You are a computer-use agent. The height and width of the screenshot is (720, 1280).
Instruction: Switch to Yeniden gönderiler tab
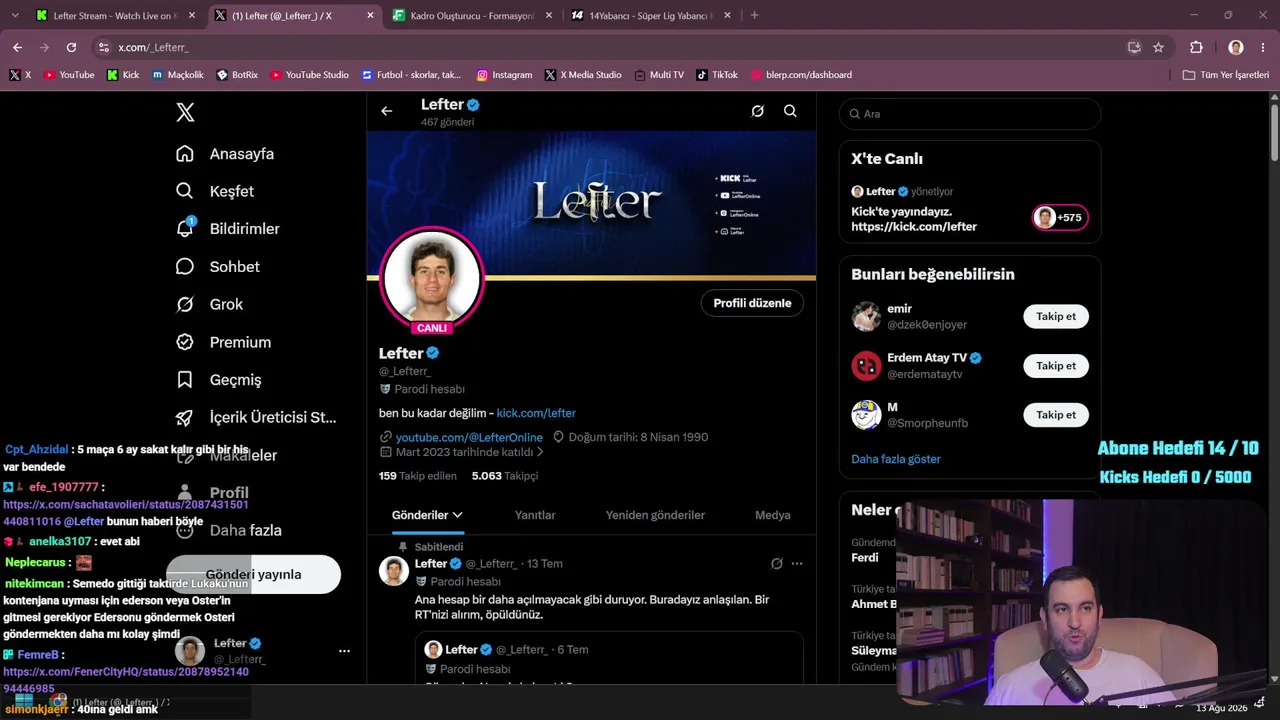pos(655,515)
